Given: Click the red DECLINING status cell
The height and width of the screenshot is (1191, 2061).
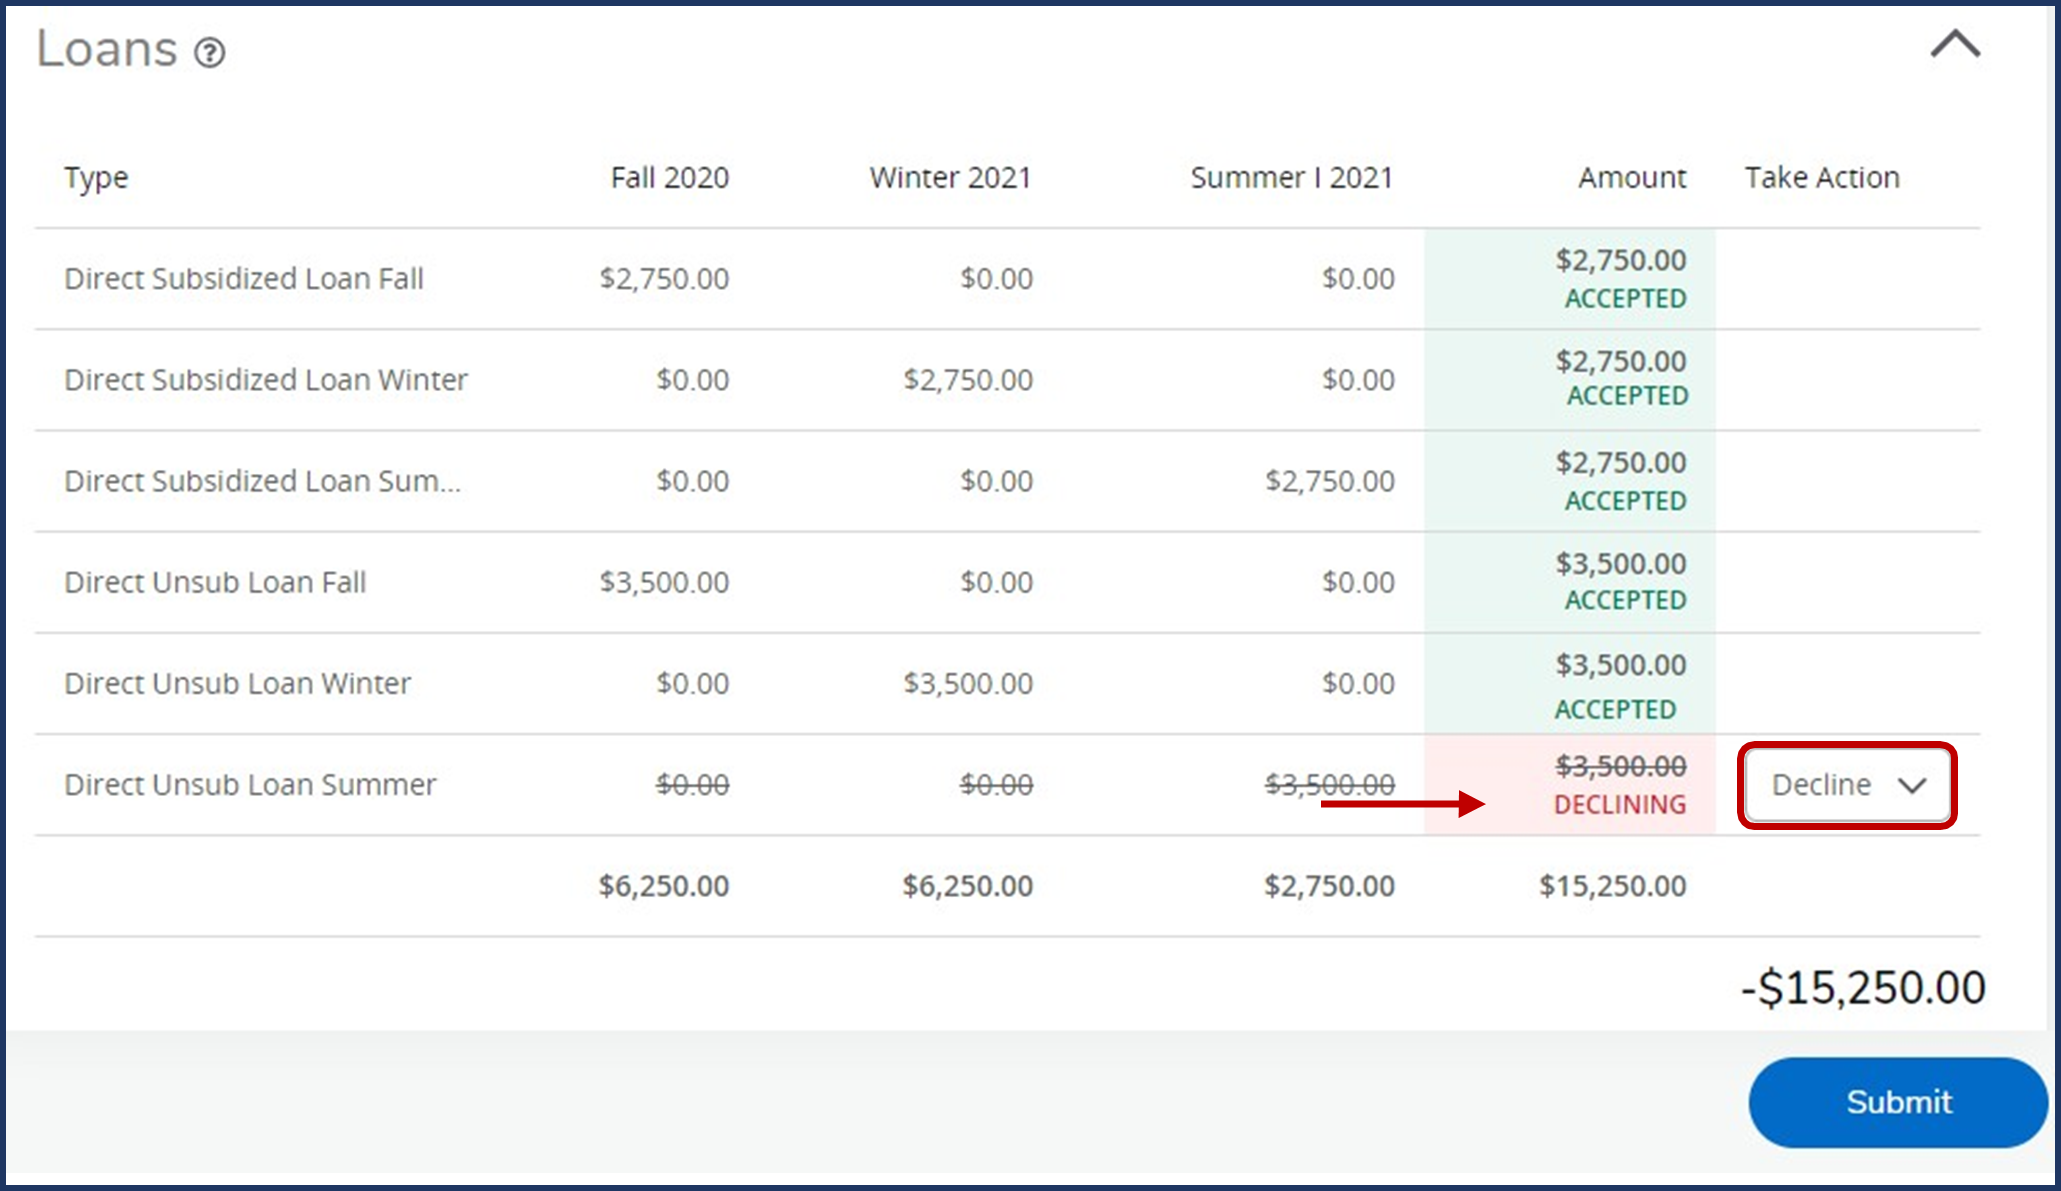Looking at the screenshot, I should pos(1619,804).
